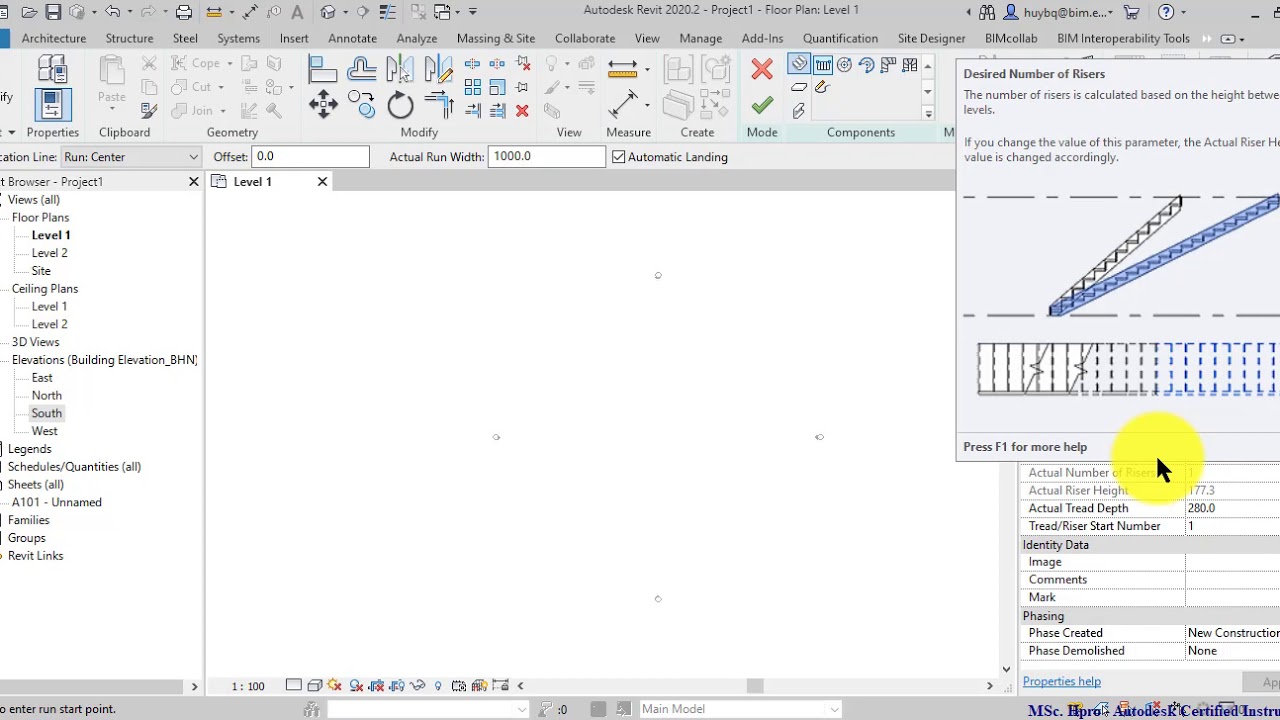Image resolution: width=1280 pixels, height=720 pixels.
Task: Click the Help question mark icon
Action: [x=1166, y=12]
